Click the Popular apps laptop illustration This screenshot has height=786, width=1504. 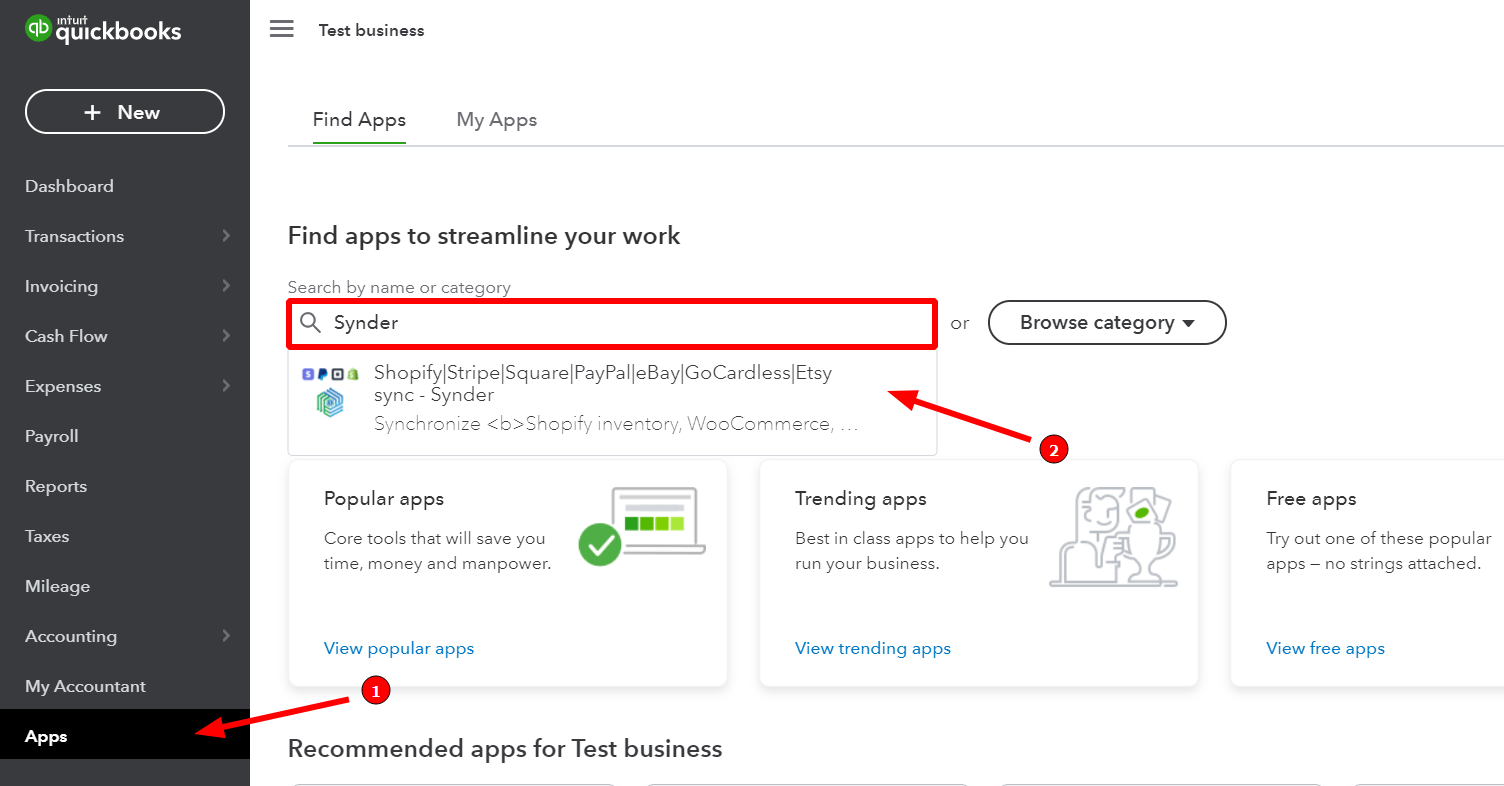[642, 526]
